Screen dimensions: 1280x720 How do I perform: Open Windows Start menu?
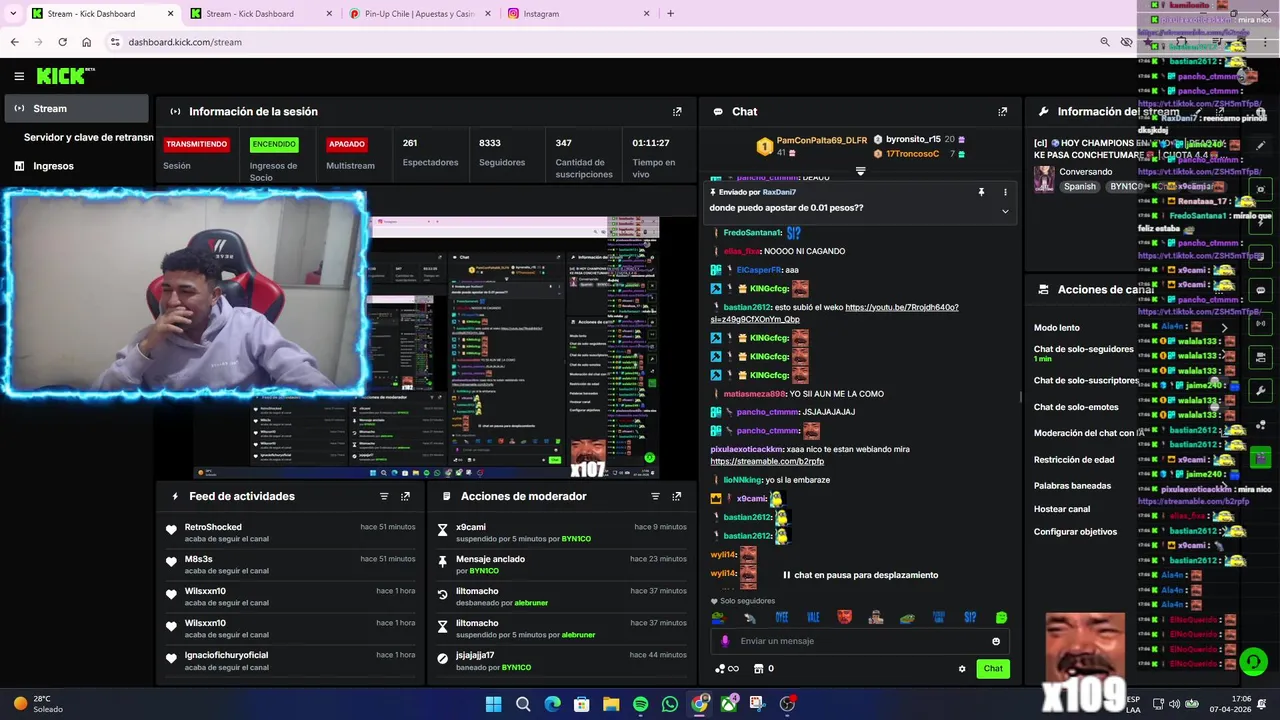[x=493, y=704]
